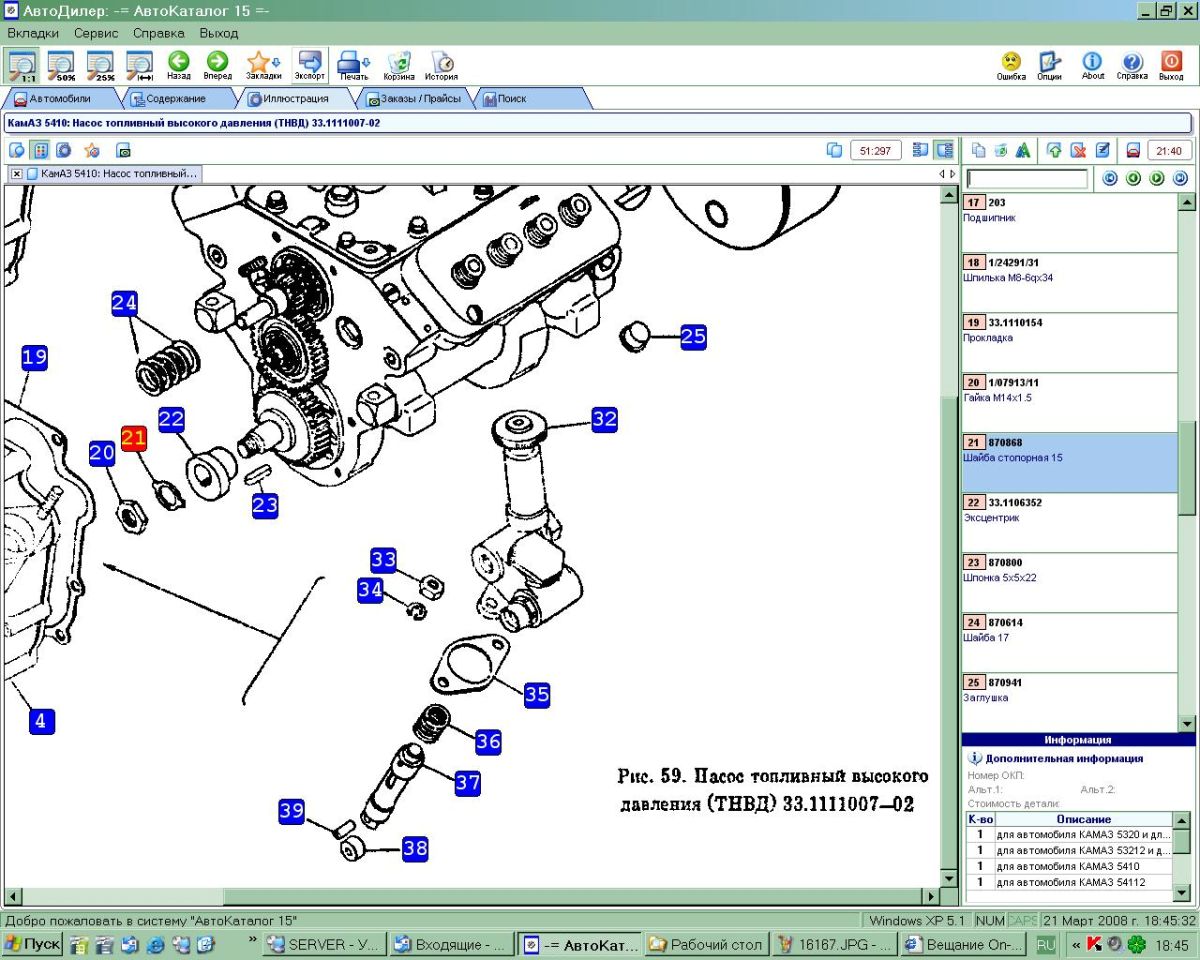Toggle the callout numbers grid button
The height and width of the screenshot is (960, 1200).
41,150
